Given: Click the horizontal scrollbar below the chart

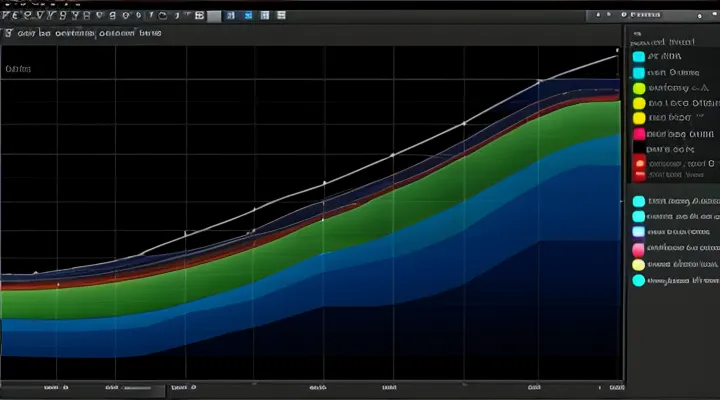Looking at the screenshot, I should 140,387.
